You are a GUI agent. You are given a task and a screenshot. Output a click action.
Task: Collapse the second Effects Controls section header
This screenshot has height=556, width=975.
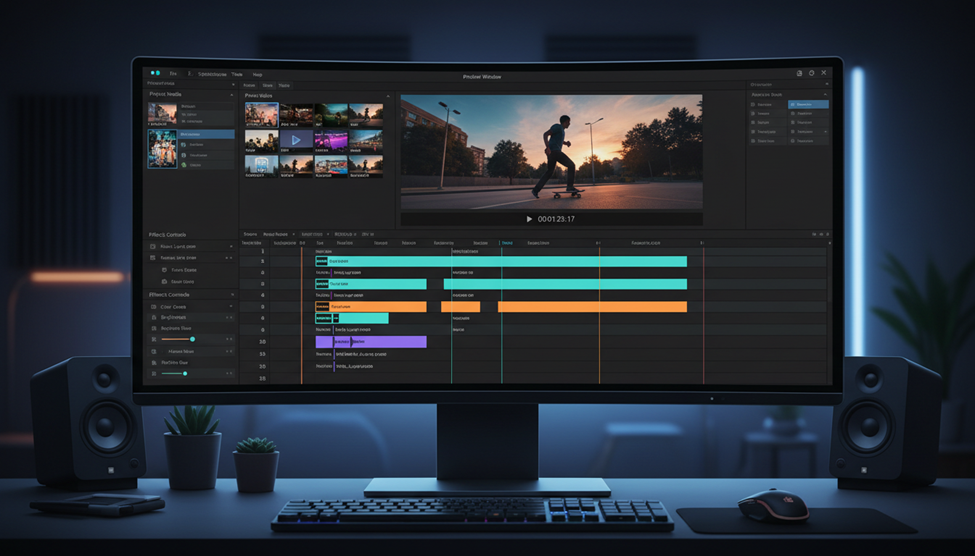pyautogui.click(x=233, y=294)
